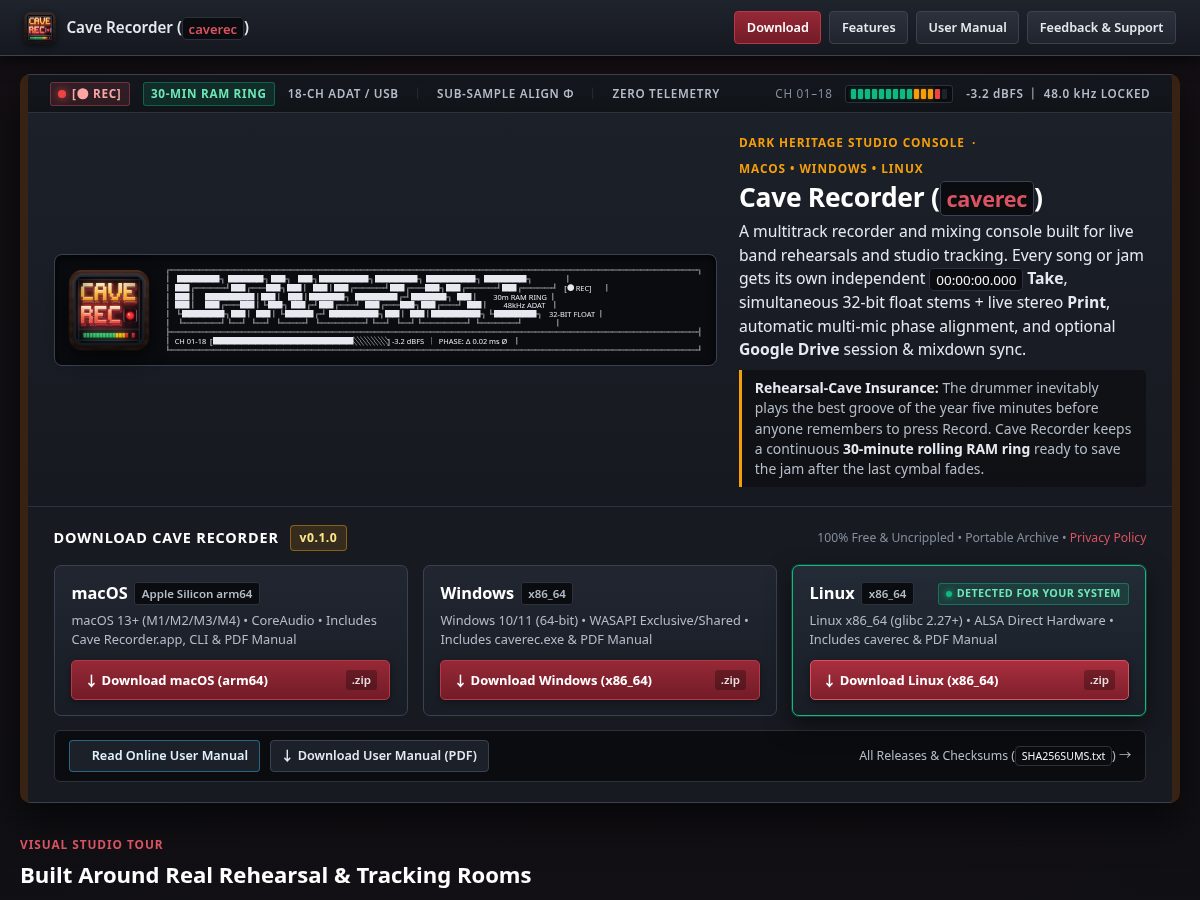Open the Features nav item

click(868, 27)
